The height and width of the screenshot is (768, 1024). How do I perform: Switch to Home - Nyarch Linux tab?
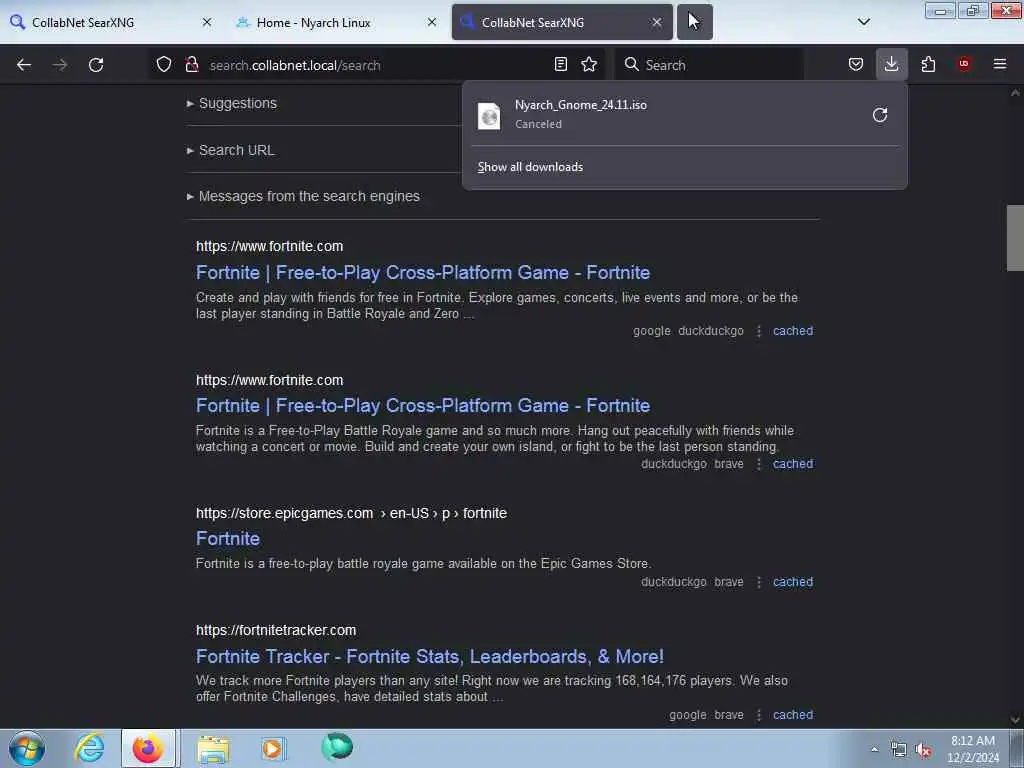click(336, 22)
